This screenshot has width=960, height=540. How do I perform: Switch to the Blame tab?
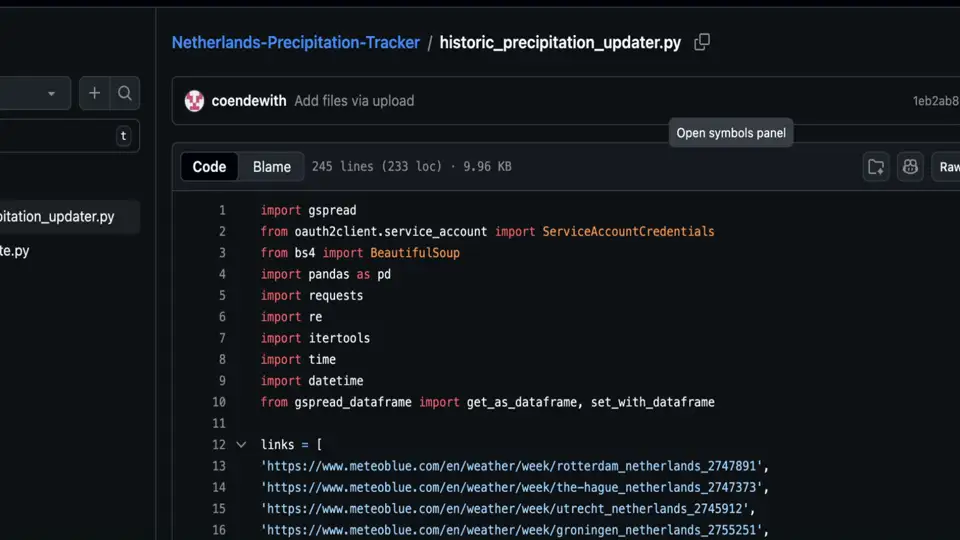pos(272,167)
